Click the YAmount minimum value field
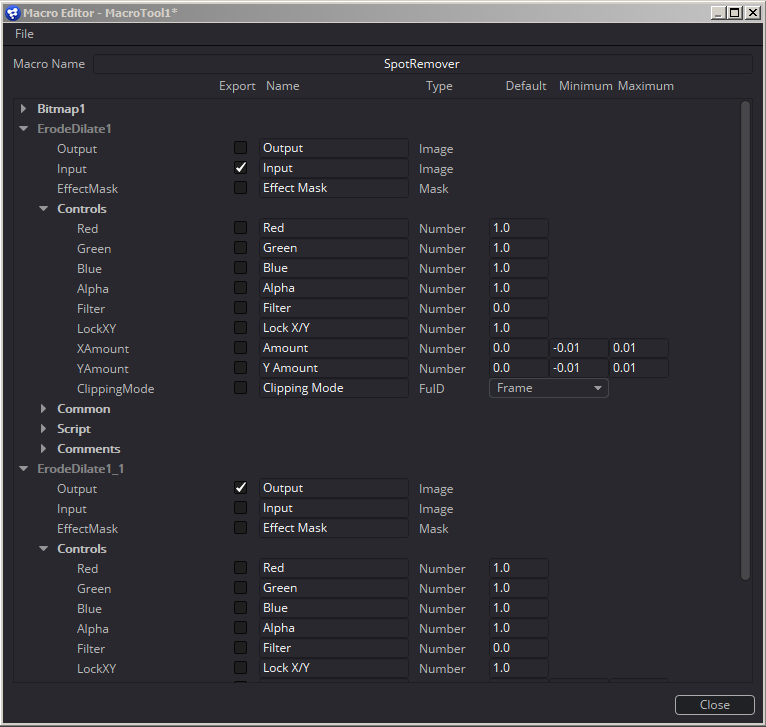766x727 pixels. pos(578,368)
